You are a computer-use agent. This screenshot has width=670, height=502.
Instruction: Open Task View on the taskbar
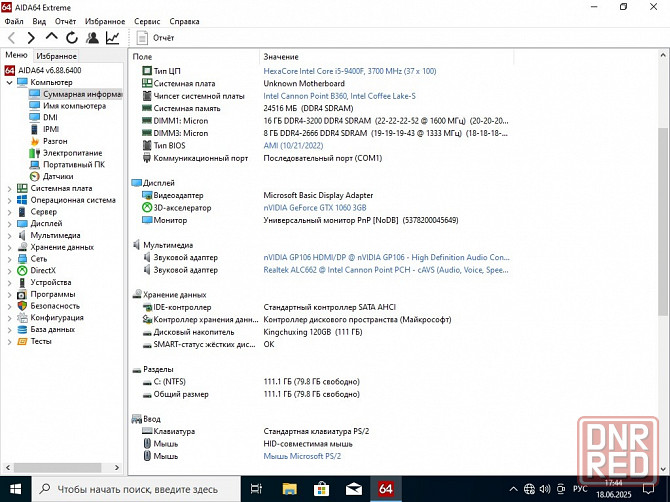(x=256, y=489)
